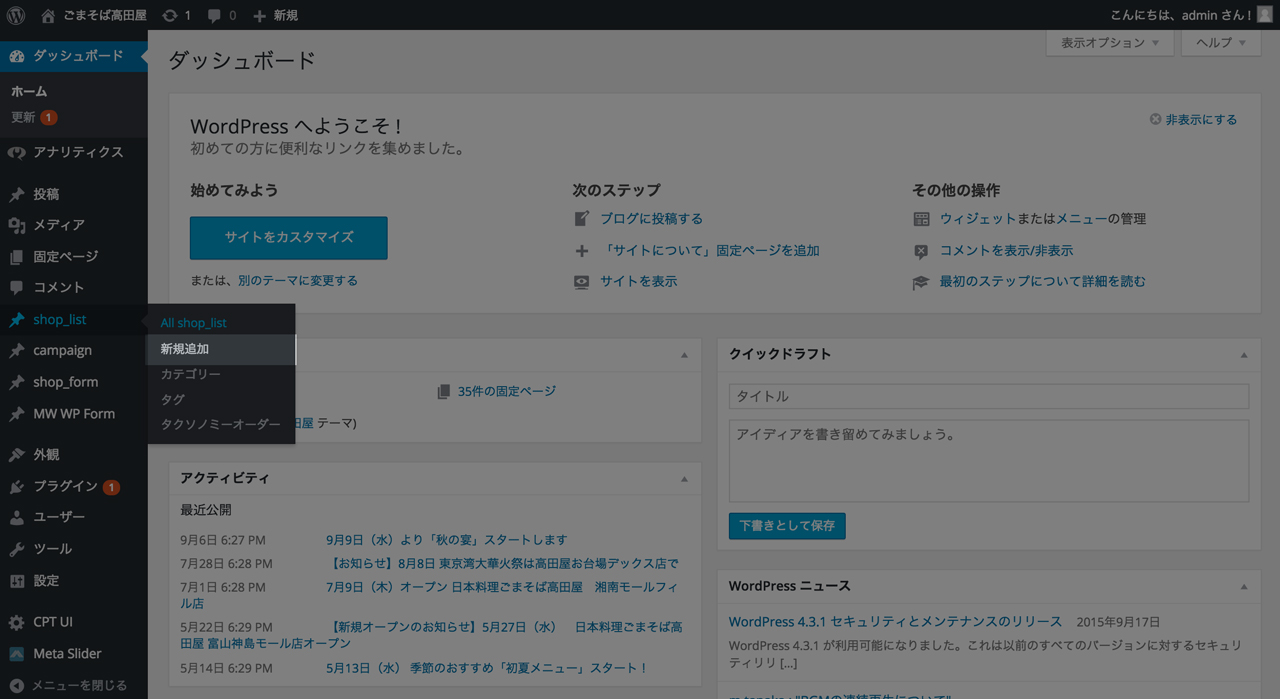Open the 富山神島モール店オープン post link
The height and width of the screenshot is (699, 1280).
coord(431,635)
